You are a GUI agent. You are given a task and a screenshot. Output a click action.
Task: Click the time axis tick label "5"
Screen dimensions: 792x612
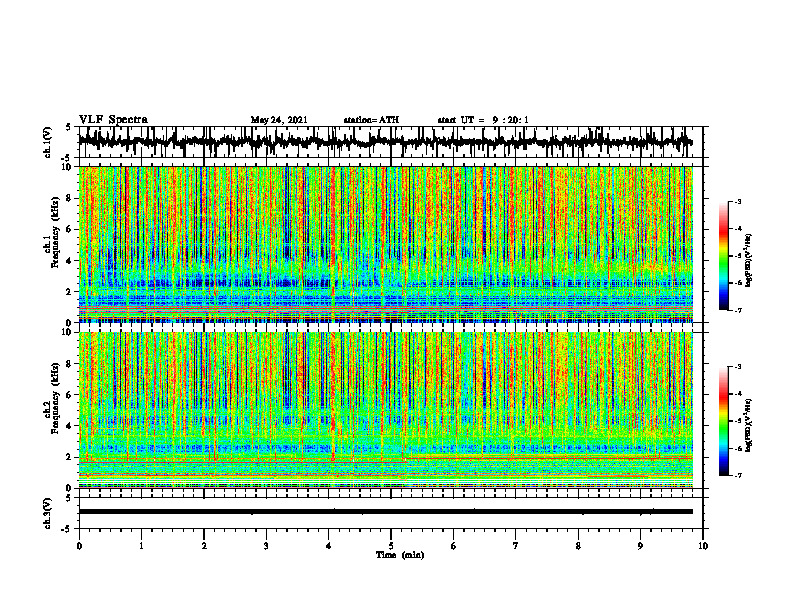[391, 546]
